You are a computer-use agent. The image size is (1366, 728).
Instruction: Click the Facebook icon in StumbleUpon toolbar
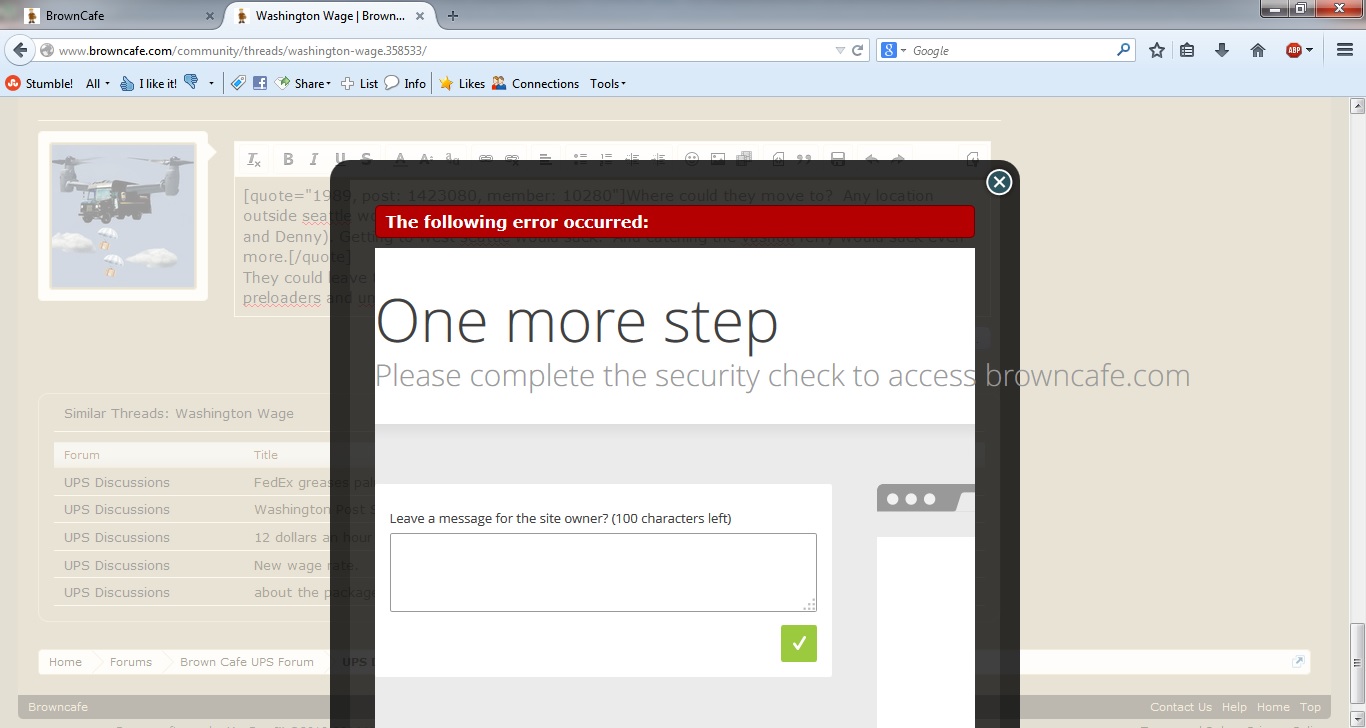point(259,84)
